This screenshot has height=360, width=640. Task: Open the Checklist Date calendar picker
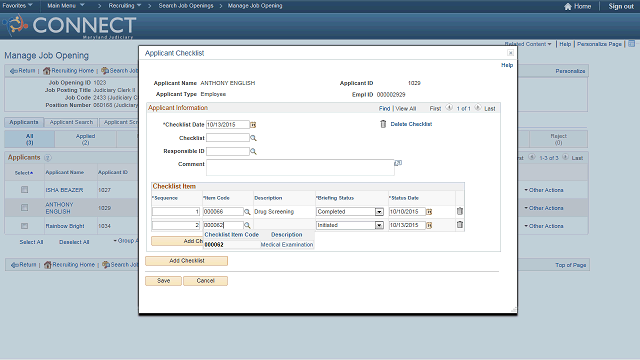tap(253, 124)
